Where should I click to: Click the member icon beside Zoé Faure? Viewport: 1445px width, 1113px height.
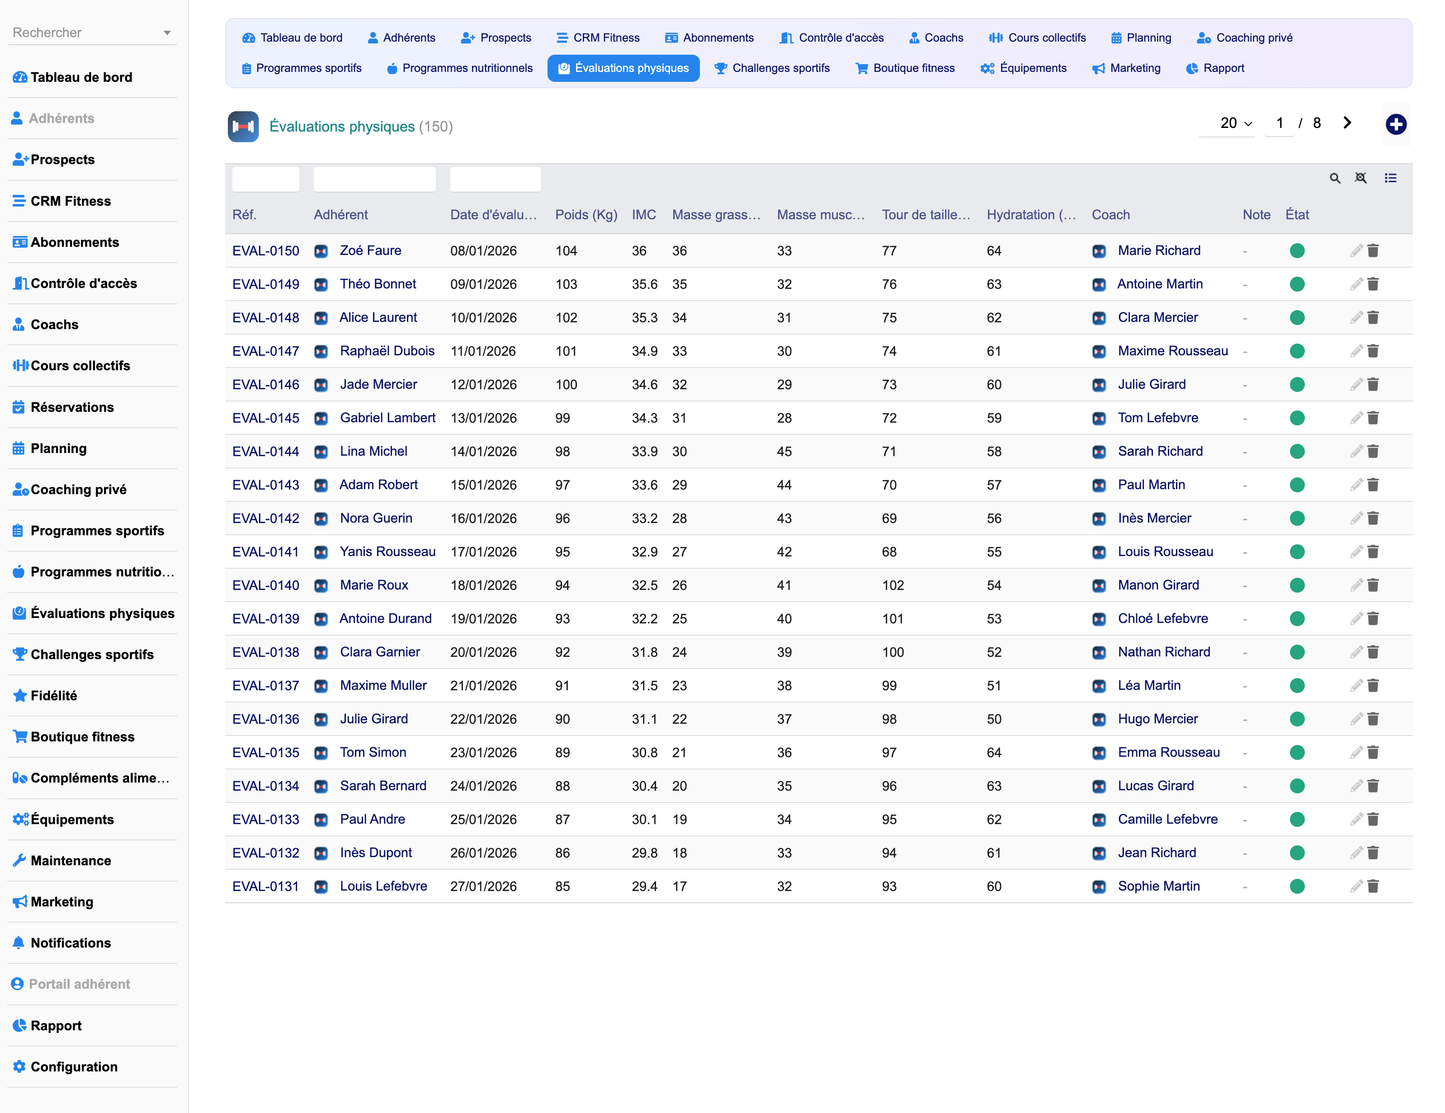click(x=321, y=251)
